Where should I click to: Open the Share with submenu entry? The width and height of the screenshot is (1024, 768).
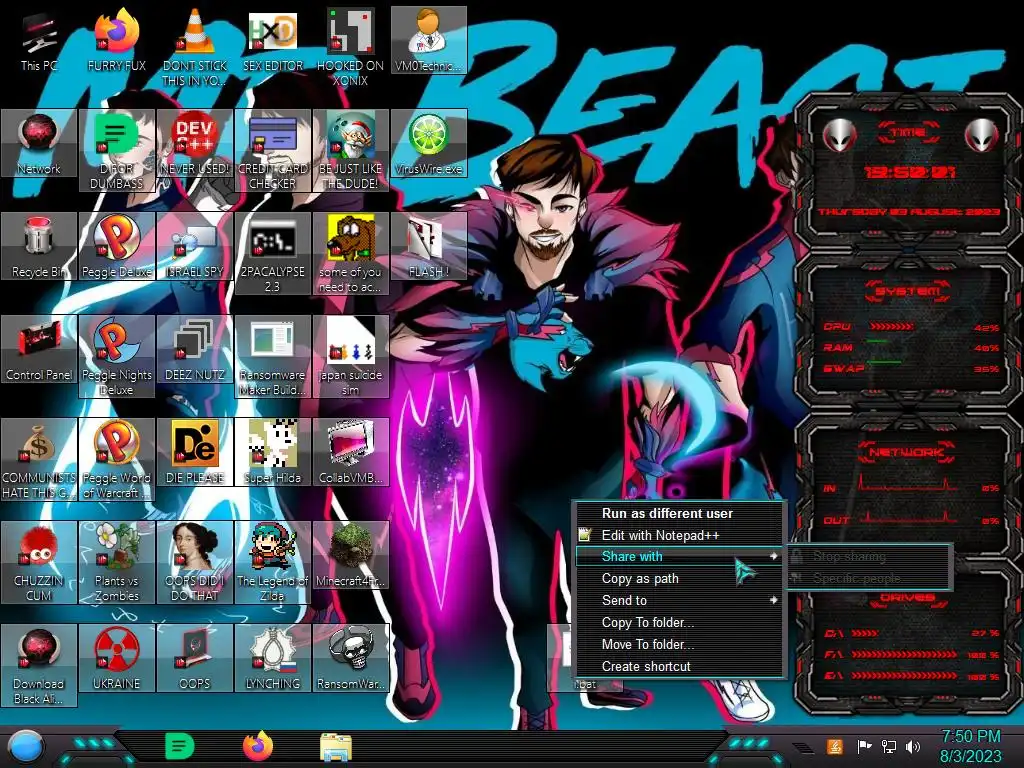click(679, 556)
